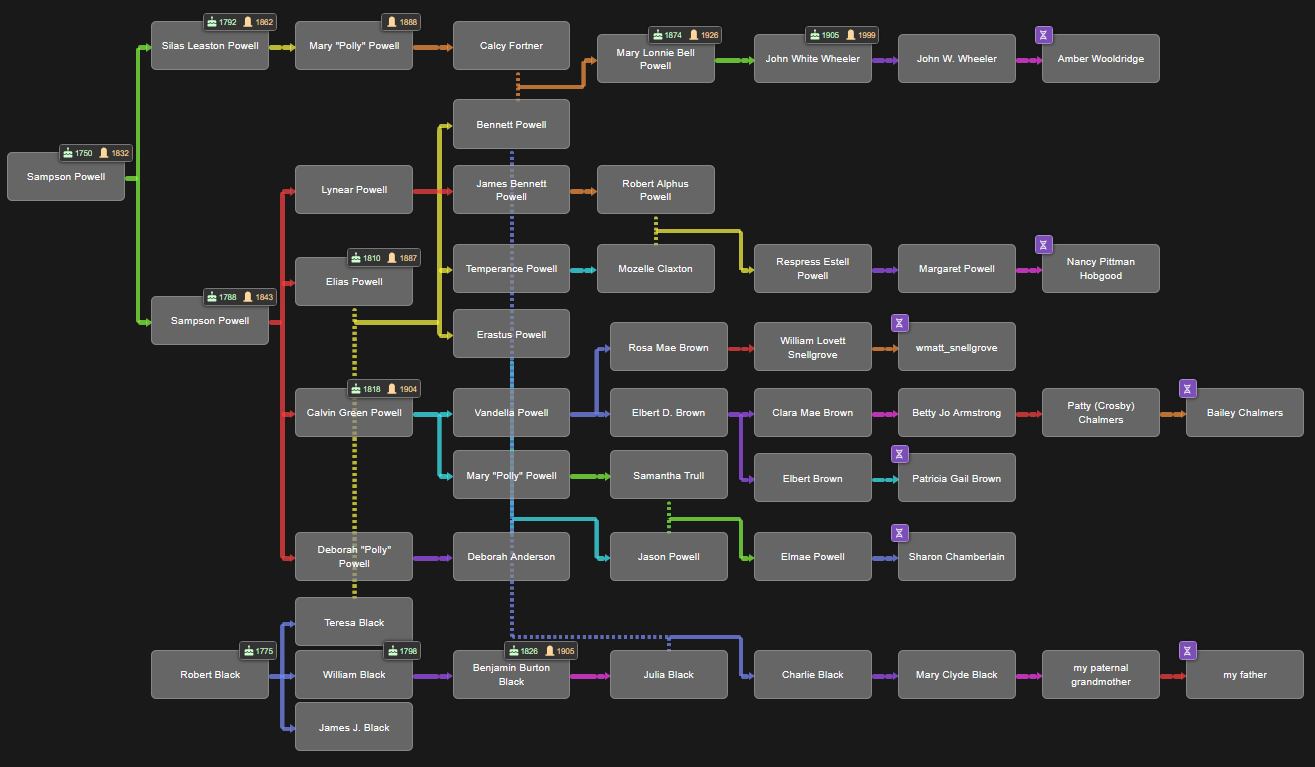Select the Respress Estell Powell box
Viewport: 1315px width, 767px height.
pos(812,269)
